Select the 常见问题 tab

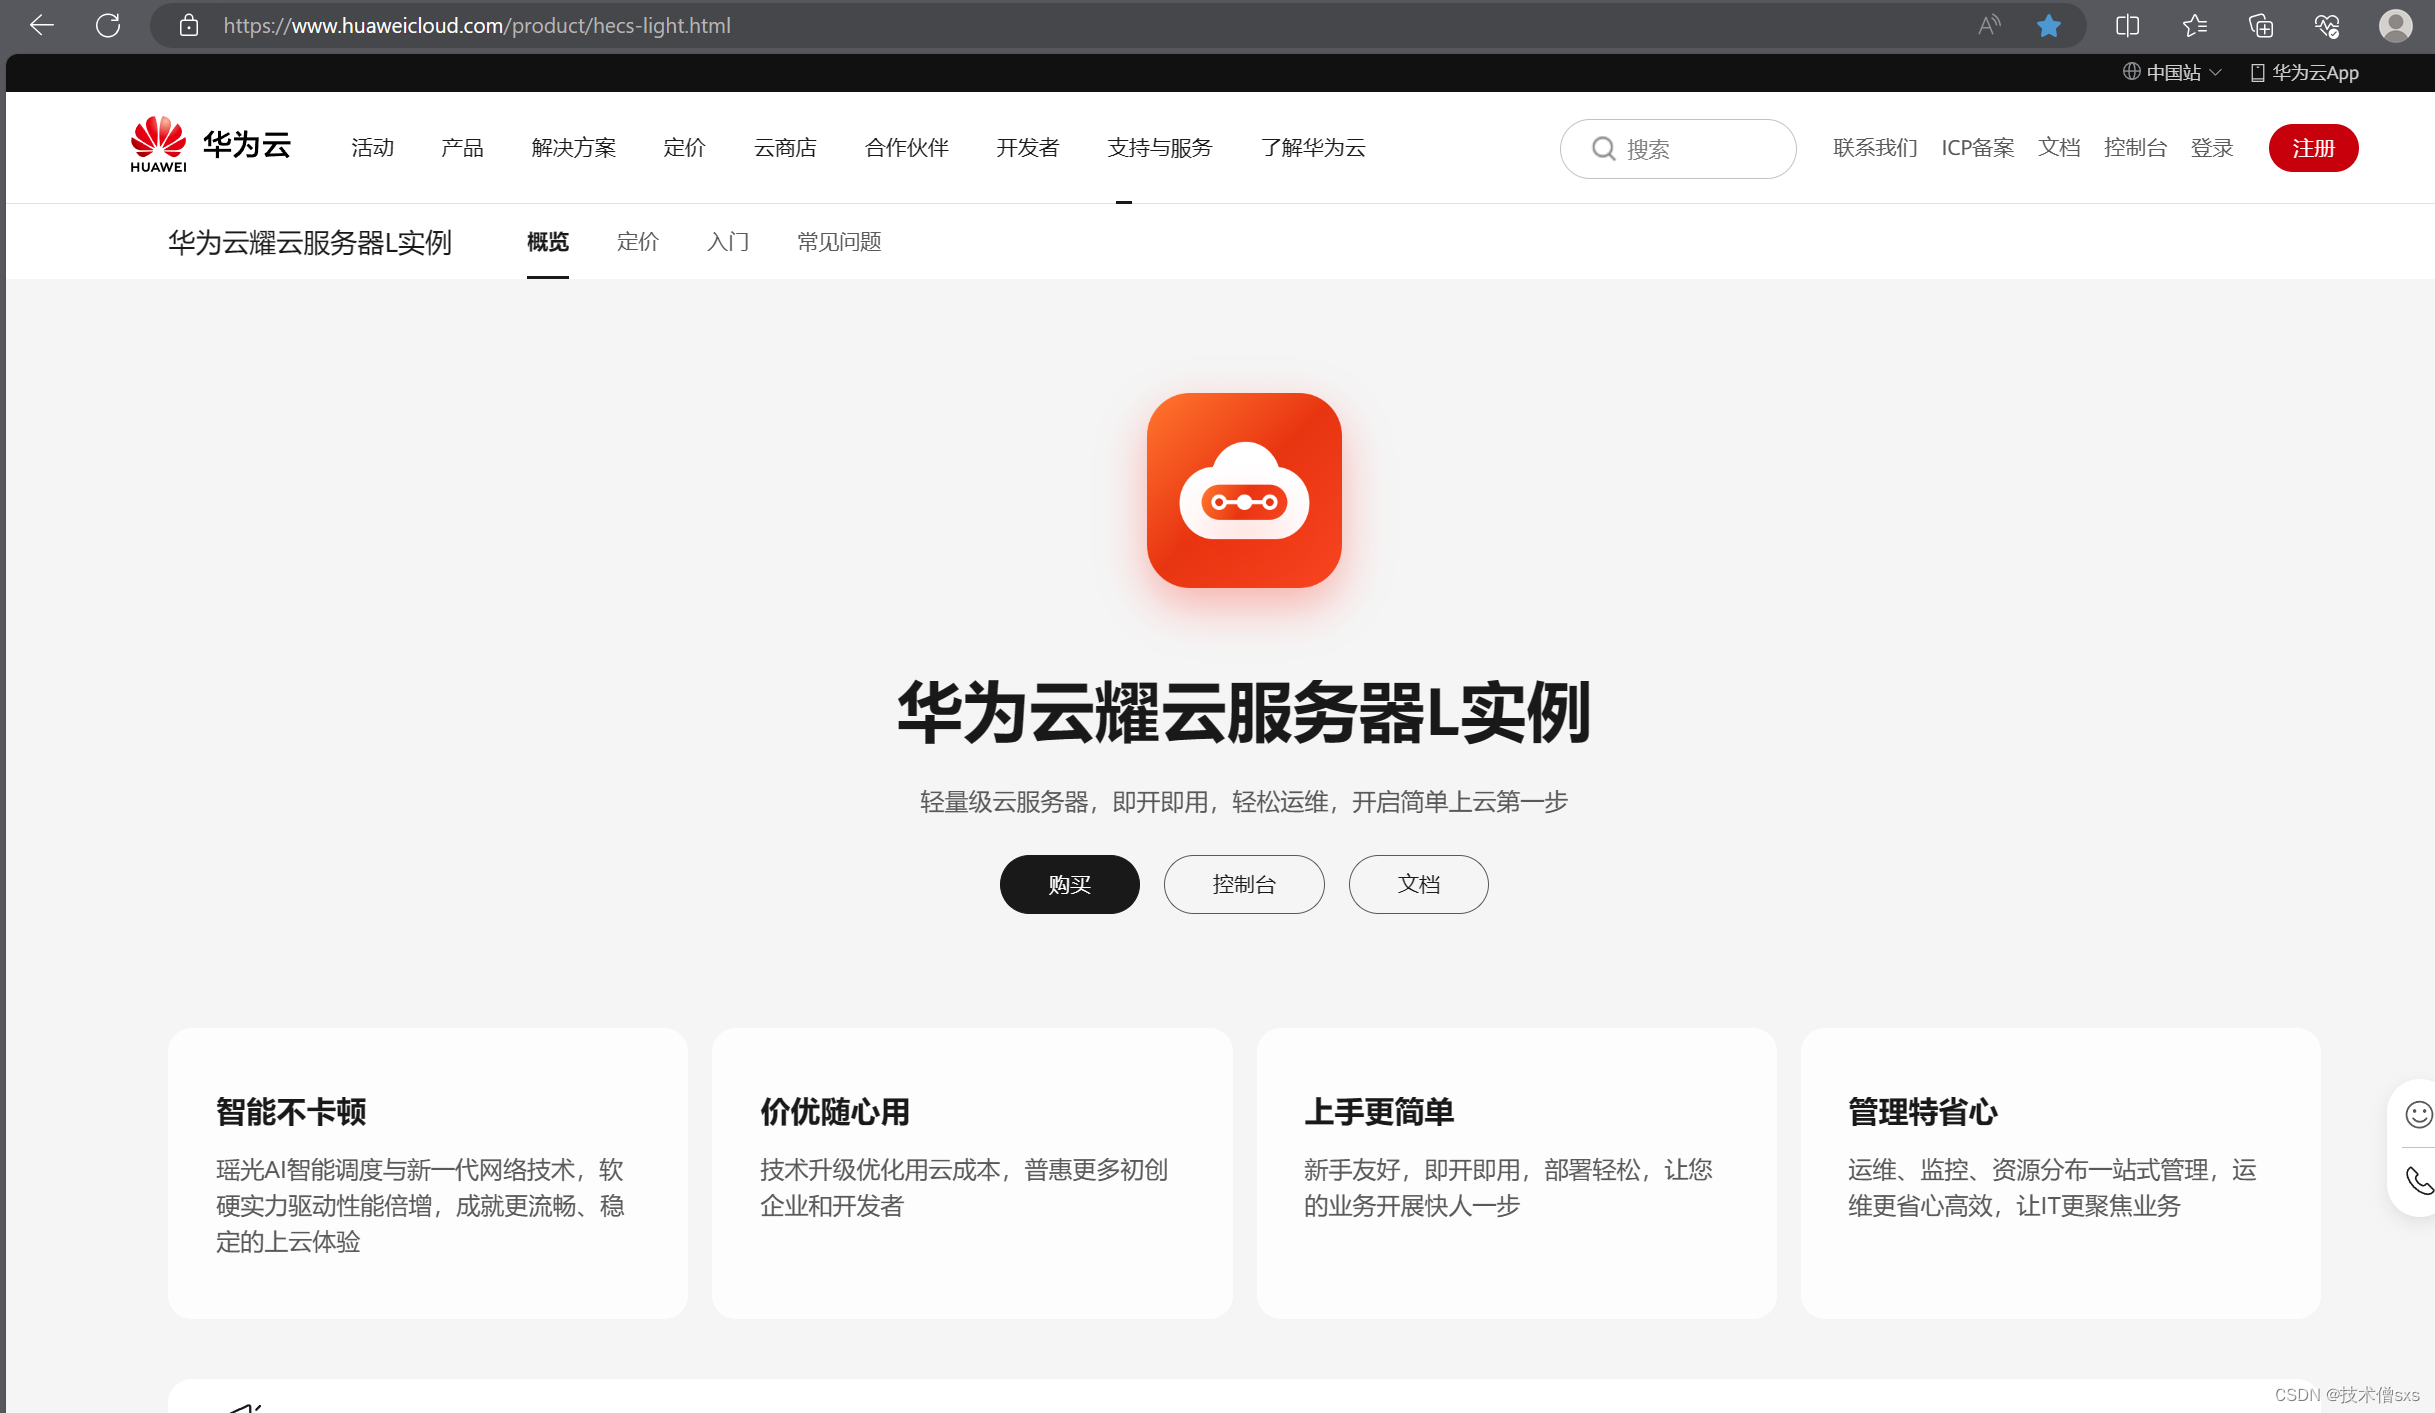839,241
